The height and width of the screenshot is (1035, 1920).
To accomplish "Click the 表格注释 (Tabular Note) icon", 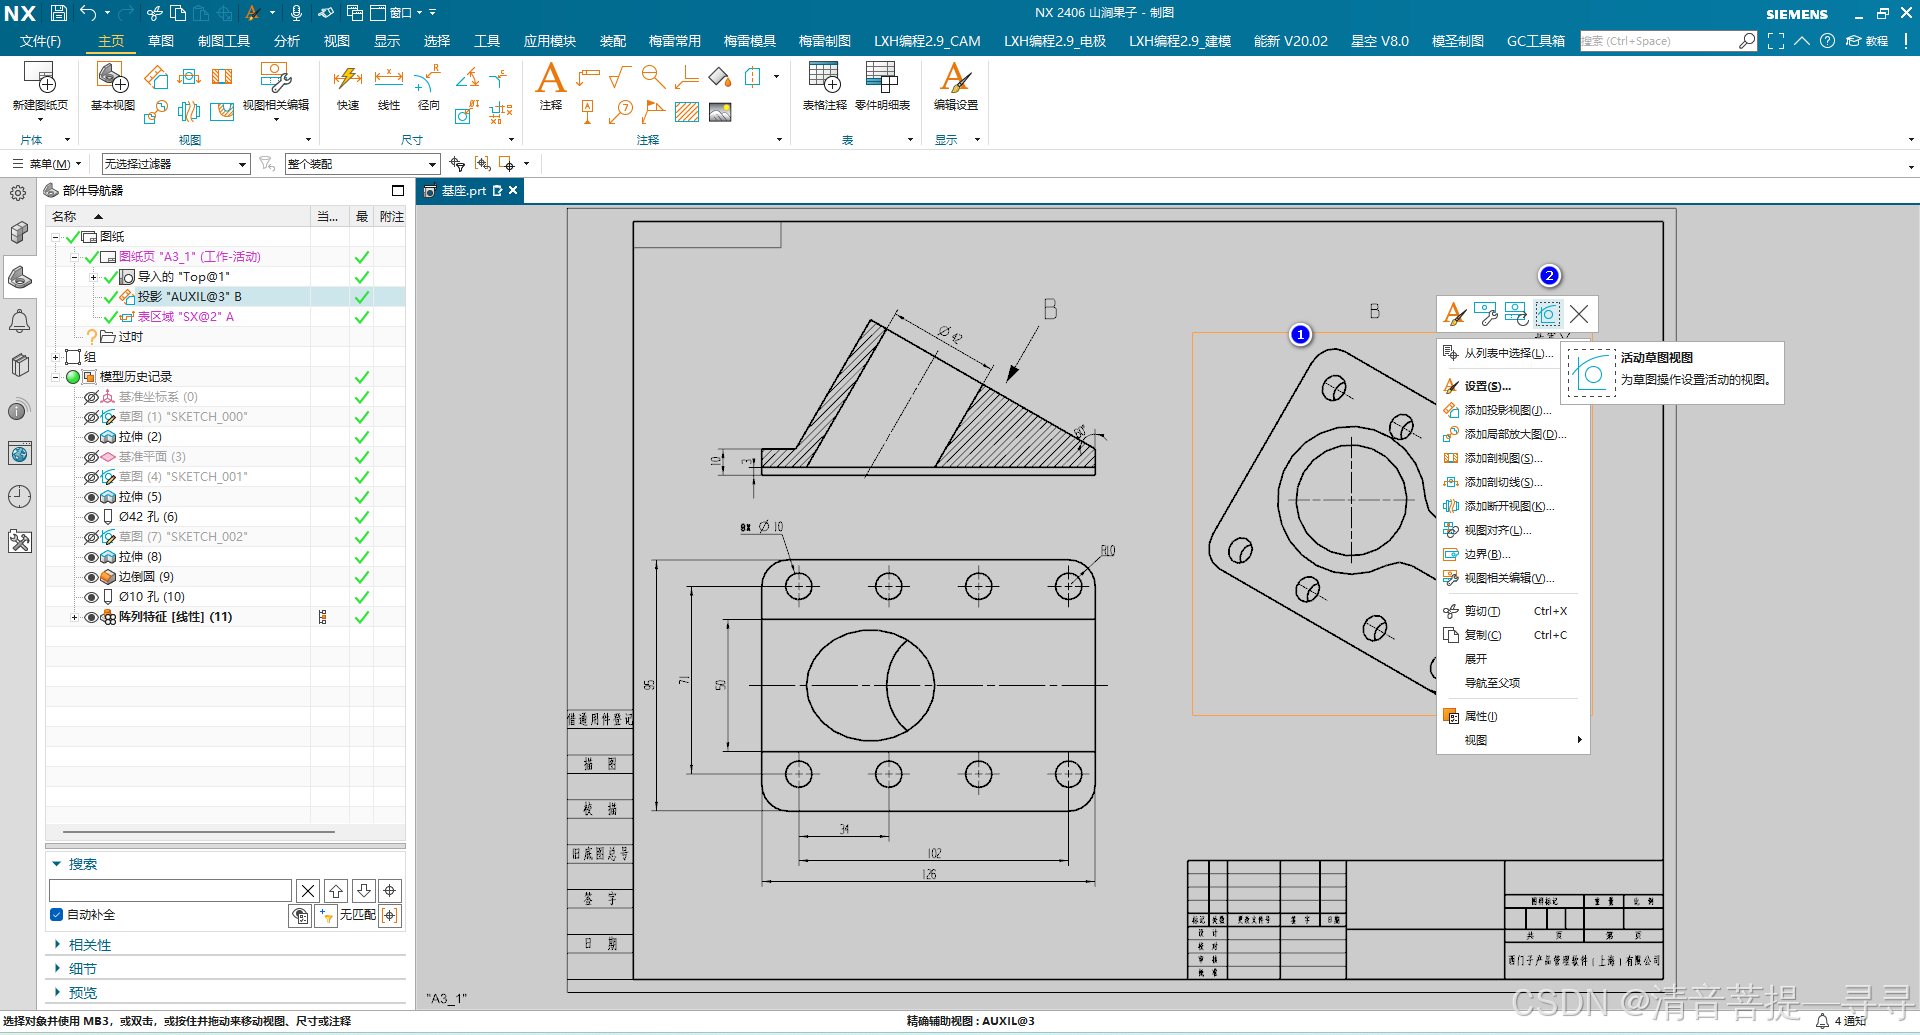I will (x=825, y=87).
